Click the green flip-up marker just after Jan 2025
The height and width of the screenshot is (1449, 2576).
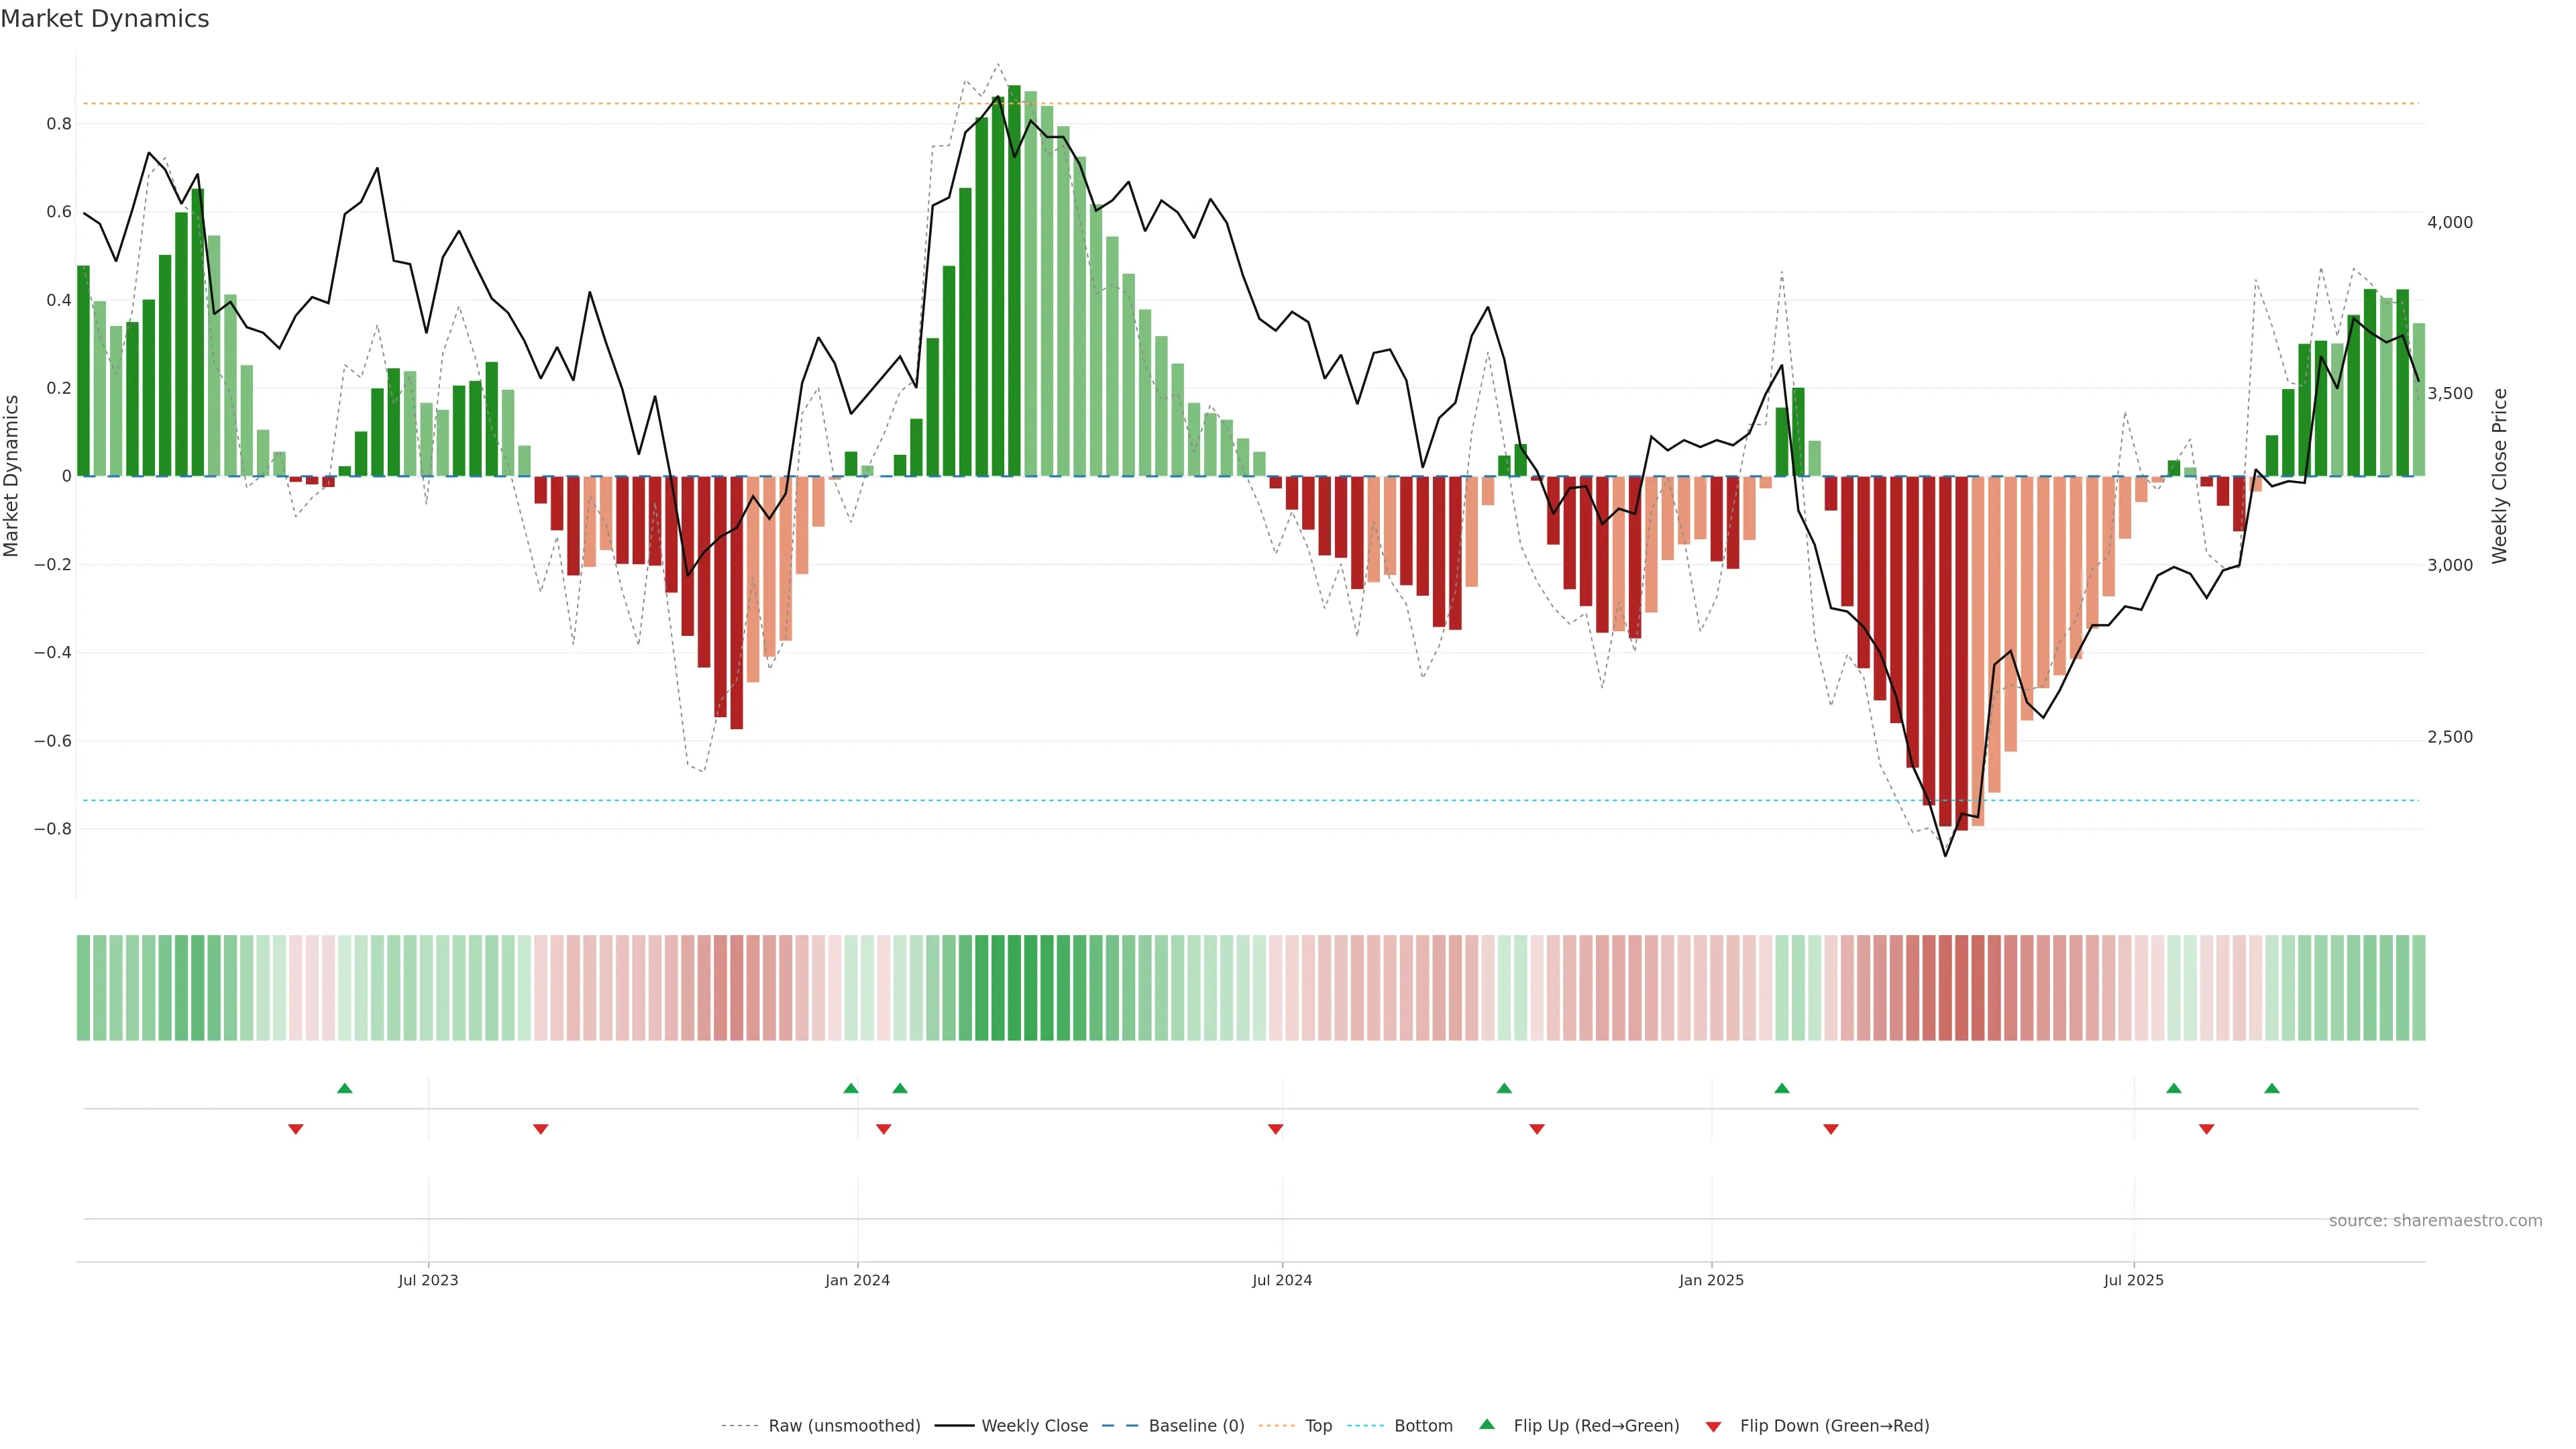(1781, 1088)
